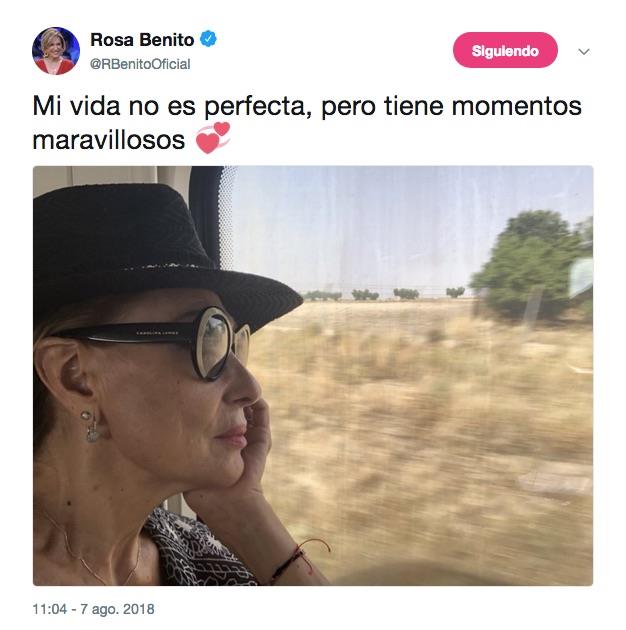Click the dangling earring in the photo
The width and height of the screenshot is (626, 630).
click(90, 426)
